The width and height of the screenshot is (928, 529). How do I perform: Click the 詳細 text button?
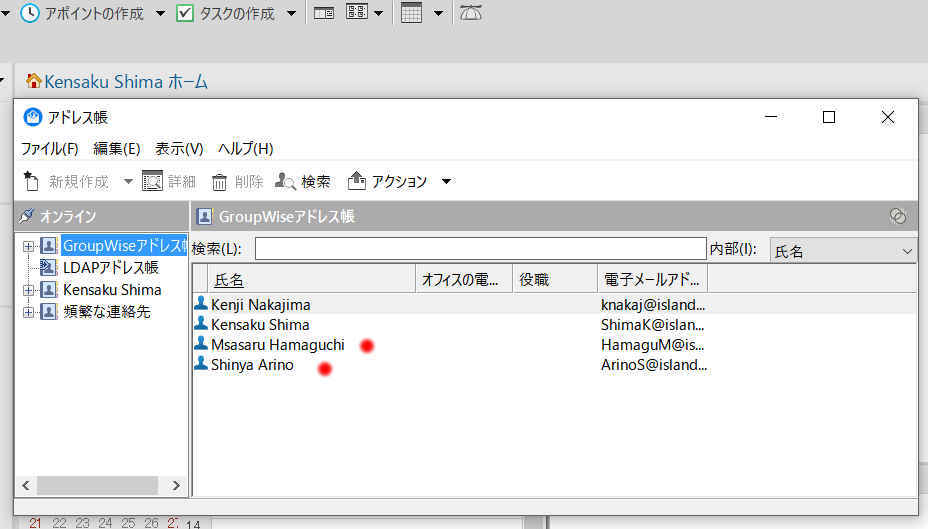[x=182, y=182]
